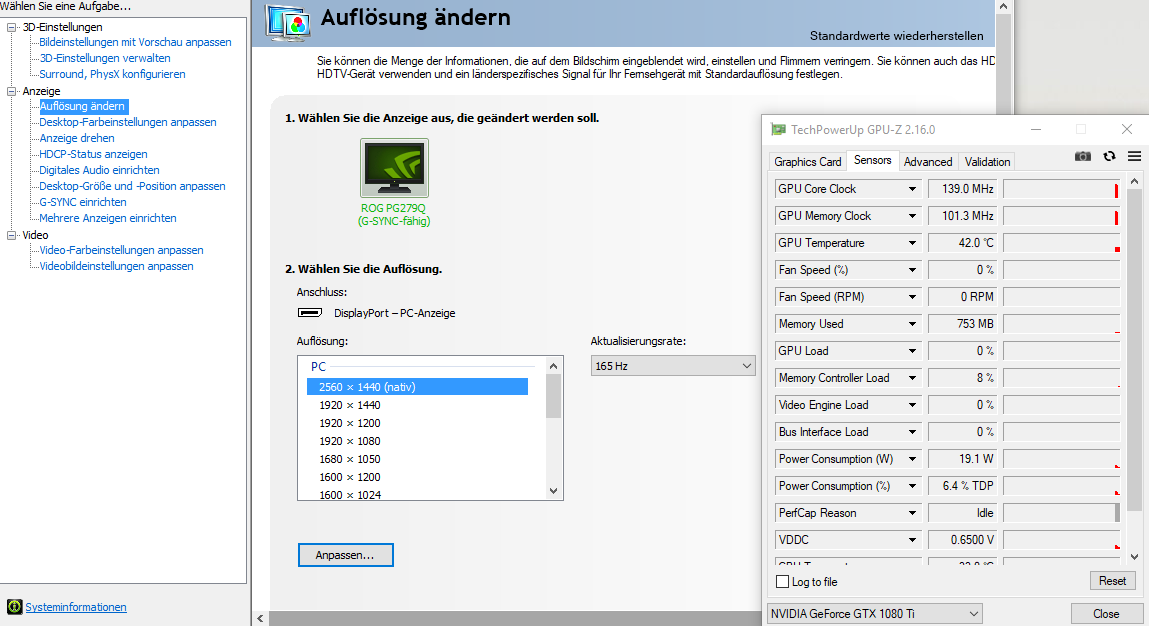Click the GPU-Z Close button

click(x=1106, y=614)
